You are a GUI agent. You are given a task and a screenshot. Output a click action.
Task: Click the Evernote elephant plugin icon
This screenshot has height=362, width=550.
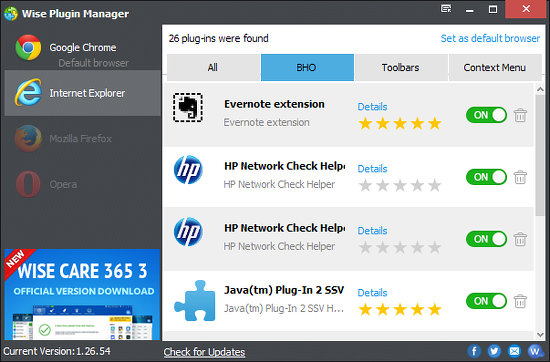(188, 108)
